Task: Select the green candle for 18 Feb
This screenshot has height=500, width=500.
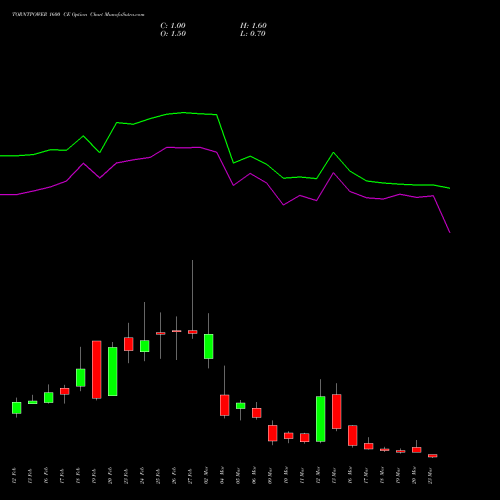Action: click(x=81, y=378)
